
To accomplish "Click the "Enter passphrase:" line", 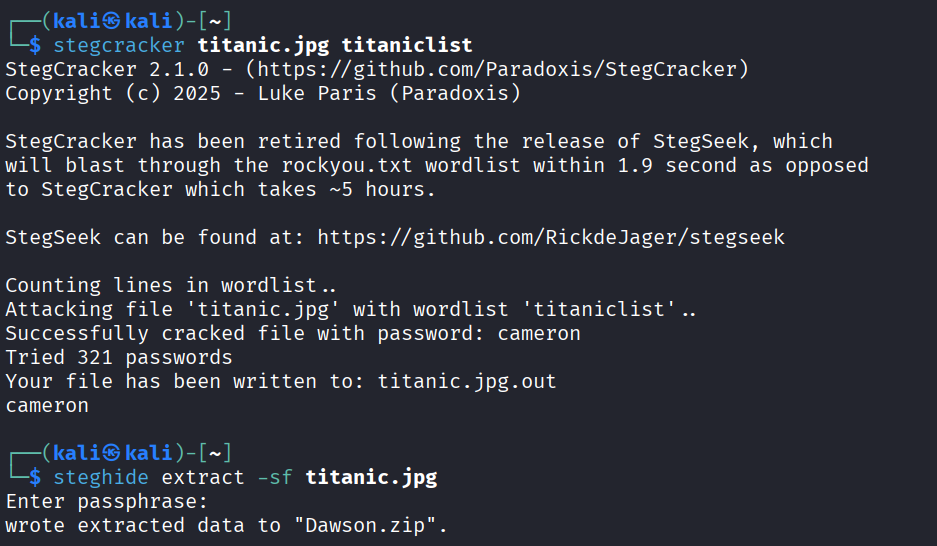I will 106,501.
